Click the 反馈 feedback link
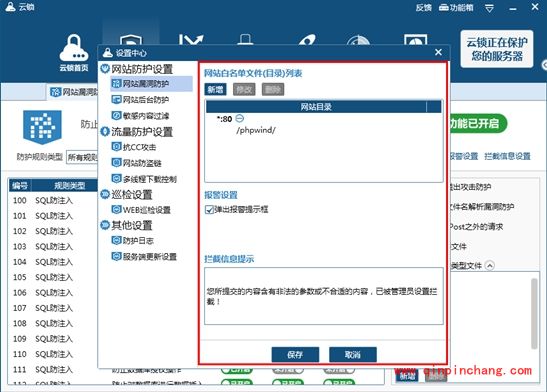Viewport: 547px width, 392px height. click(x=424, y=7)
